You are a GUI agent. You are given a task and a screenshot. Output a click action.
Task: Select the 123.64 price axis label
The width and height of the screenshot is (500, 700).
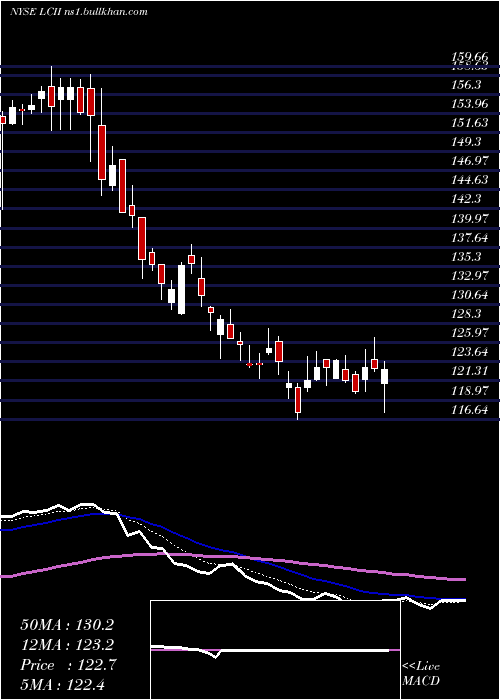click(470, 352)
